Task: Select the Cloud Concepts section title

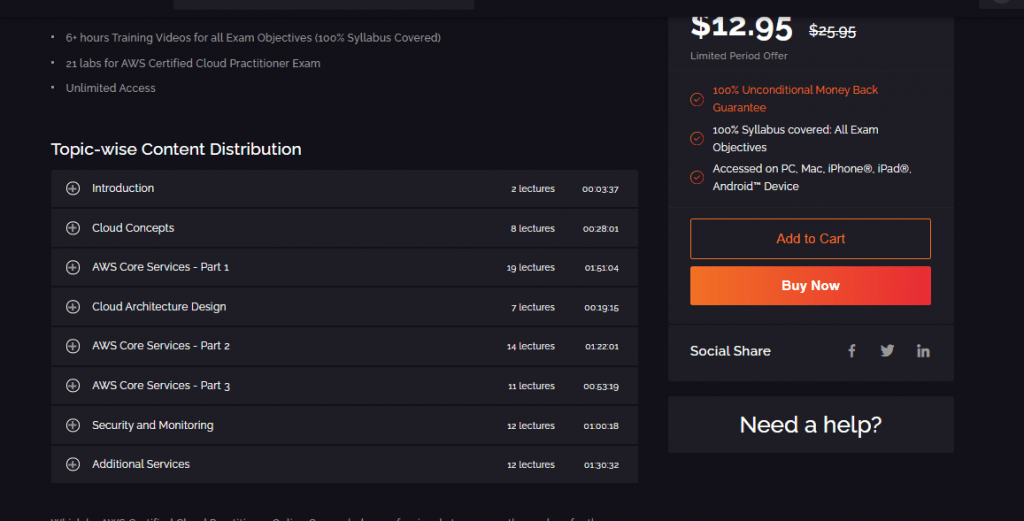Action: (x=133, y=228)
